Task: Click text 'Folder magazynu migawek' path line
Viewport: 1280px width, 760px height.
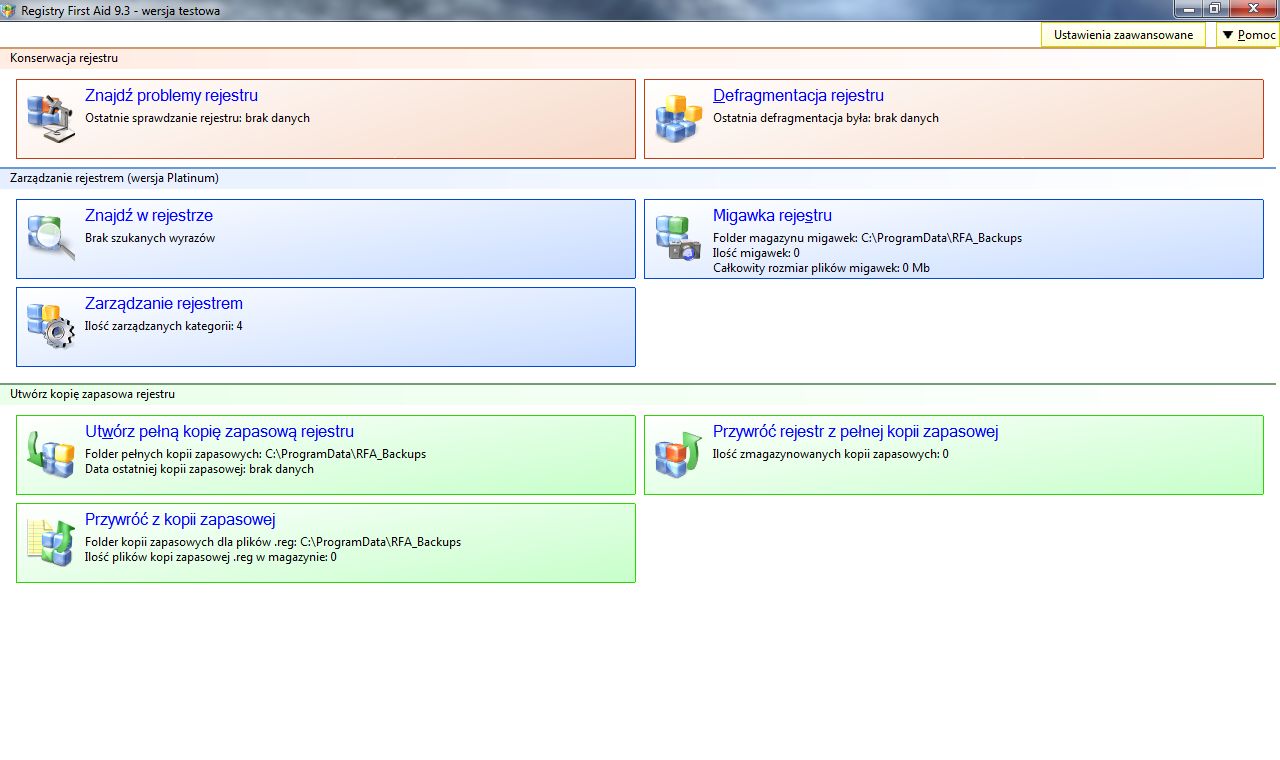Action: [x=867, y=238]
